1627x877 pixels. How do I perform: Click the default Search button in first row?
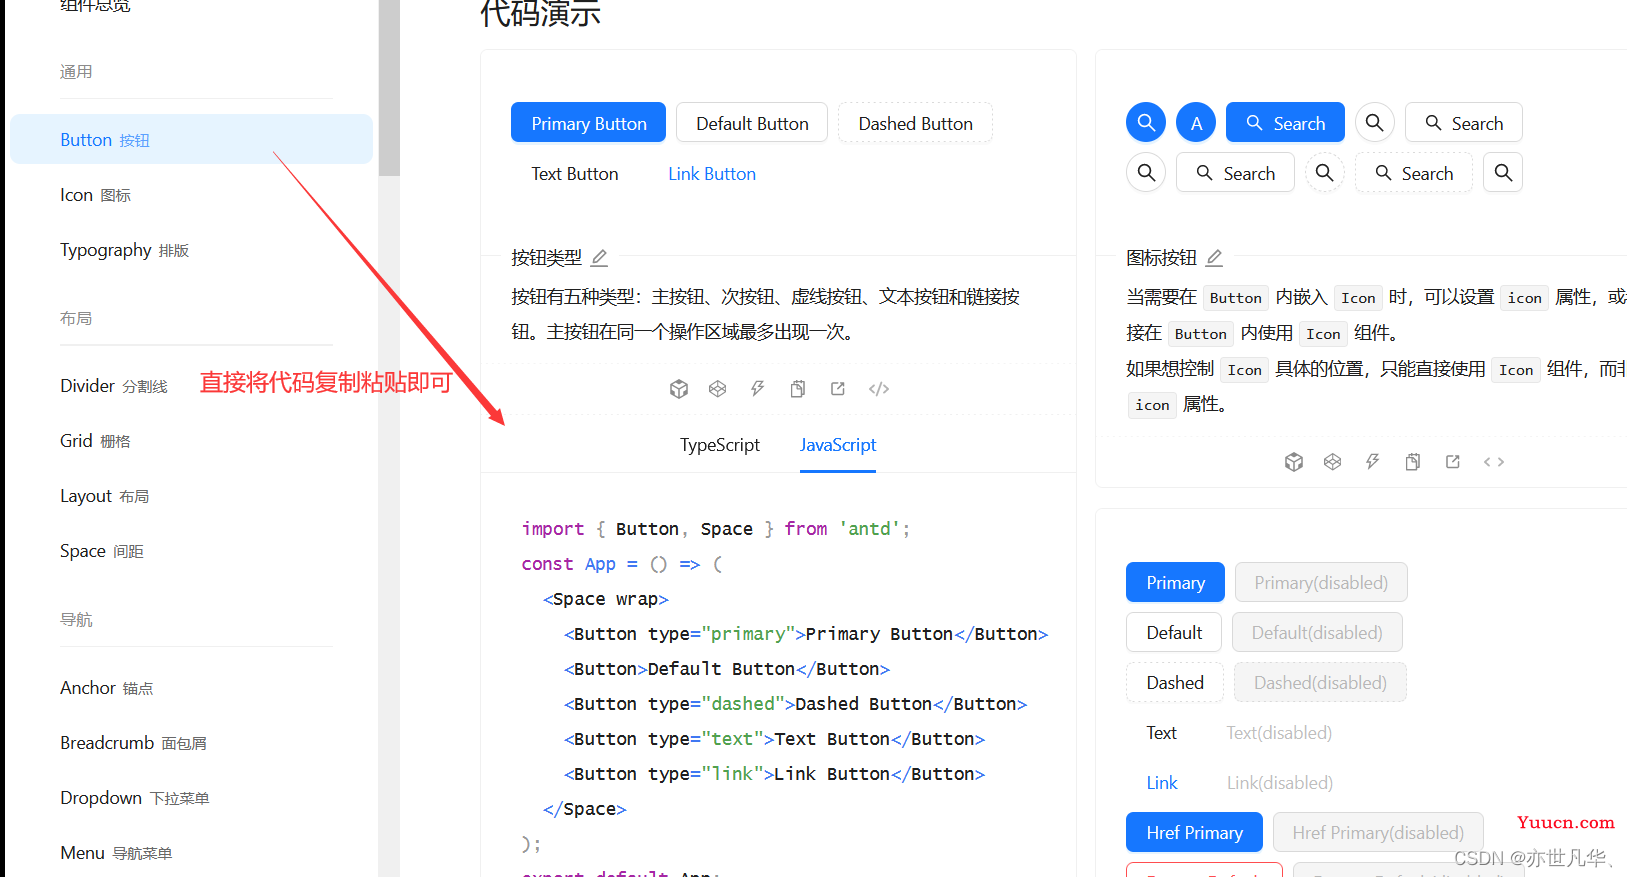click(1464, 122)
